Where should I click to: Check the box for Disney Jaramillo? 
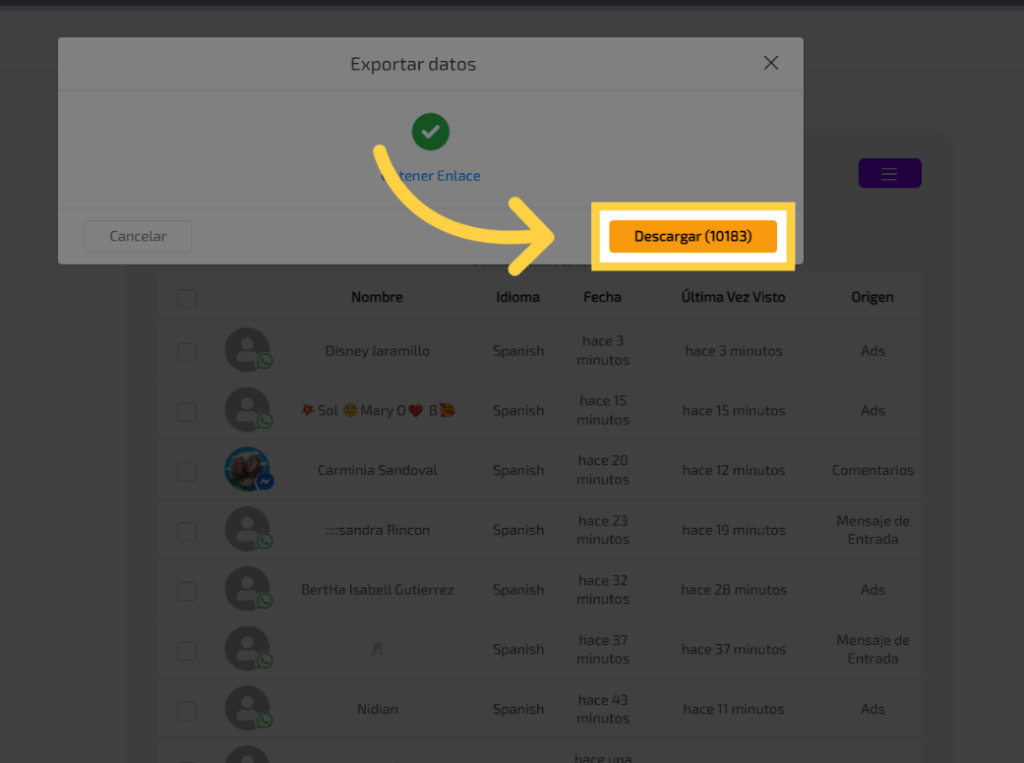click(x=187, y=352)
